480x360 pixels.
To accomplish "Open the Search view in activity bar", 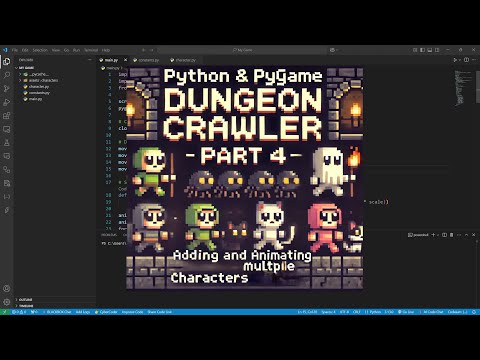I will [x=7, y=75].
